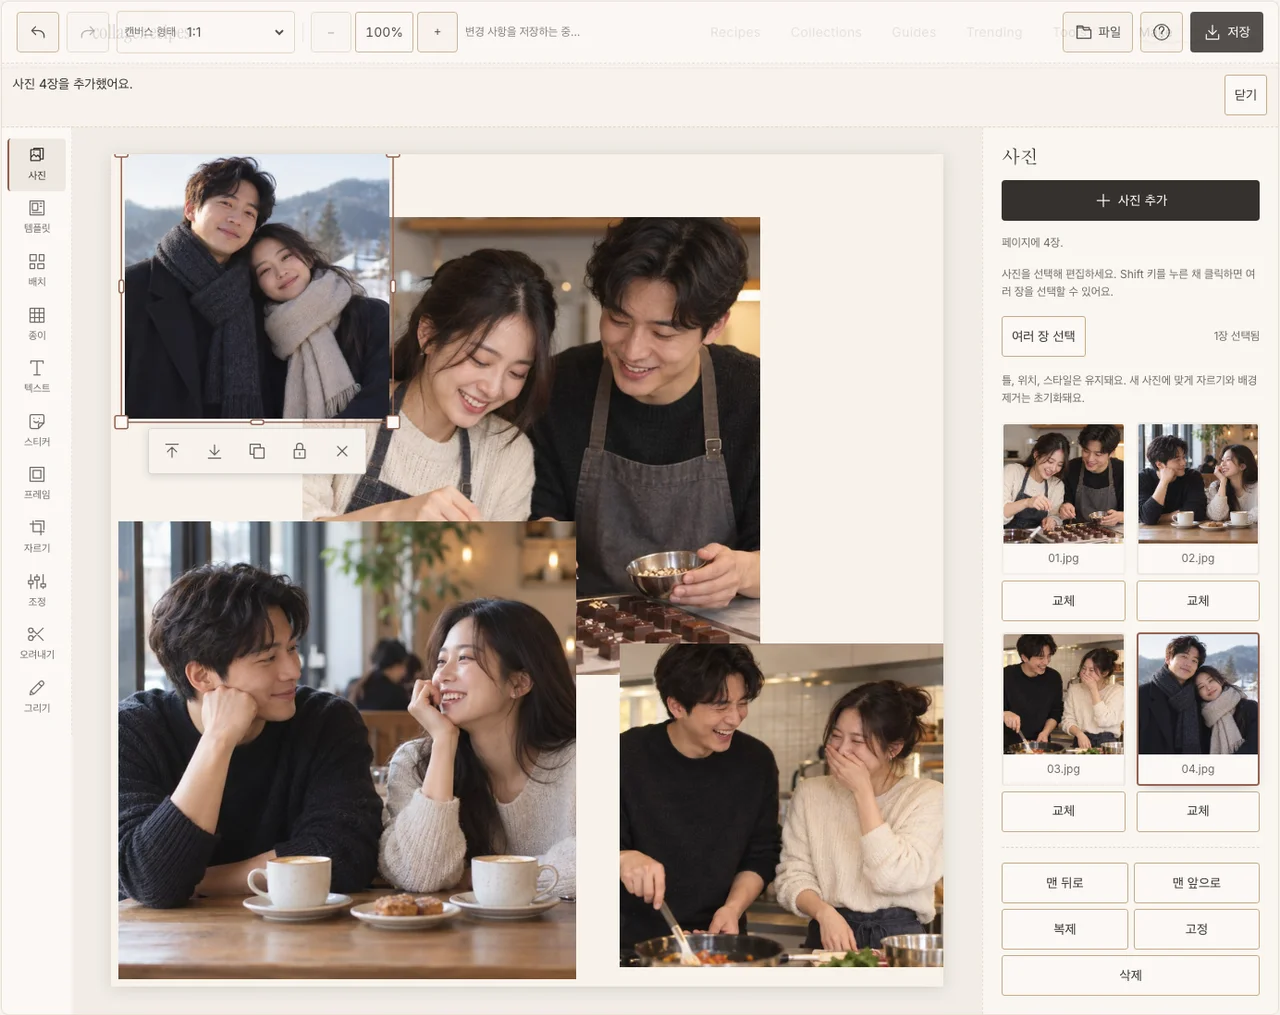Toggle the 고정 lock button
Image resolution: width=1280 pixels, height=1015 pixels.
click(1196, 929)
